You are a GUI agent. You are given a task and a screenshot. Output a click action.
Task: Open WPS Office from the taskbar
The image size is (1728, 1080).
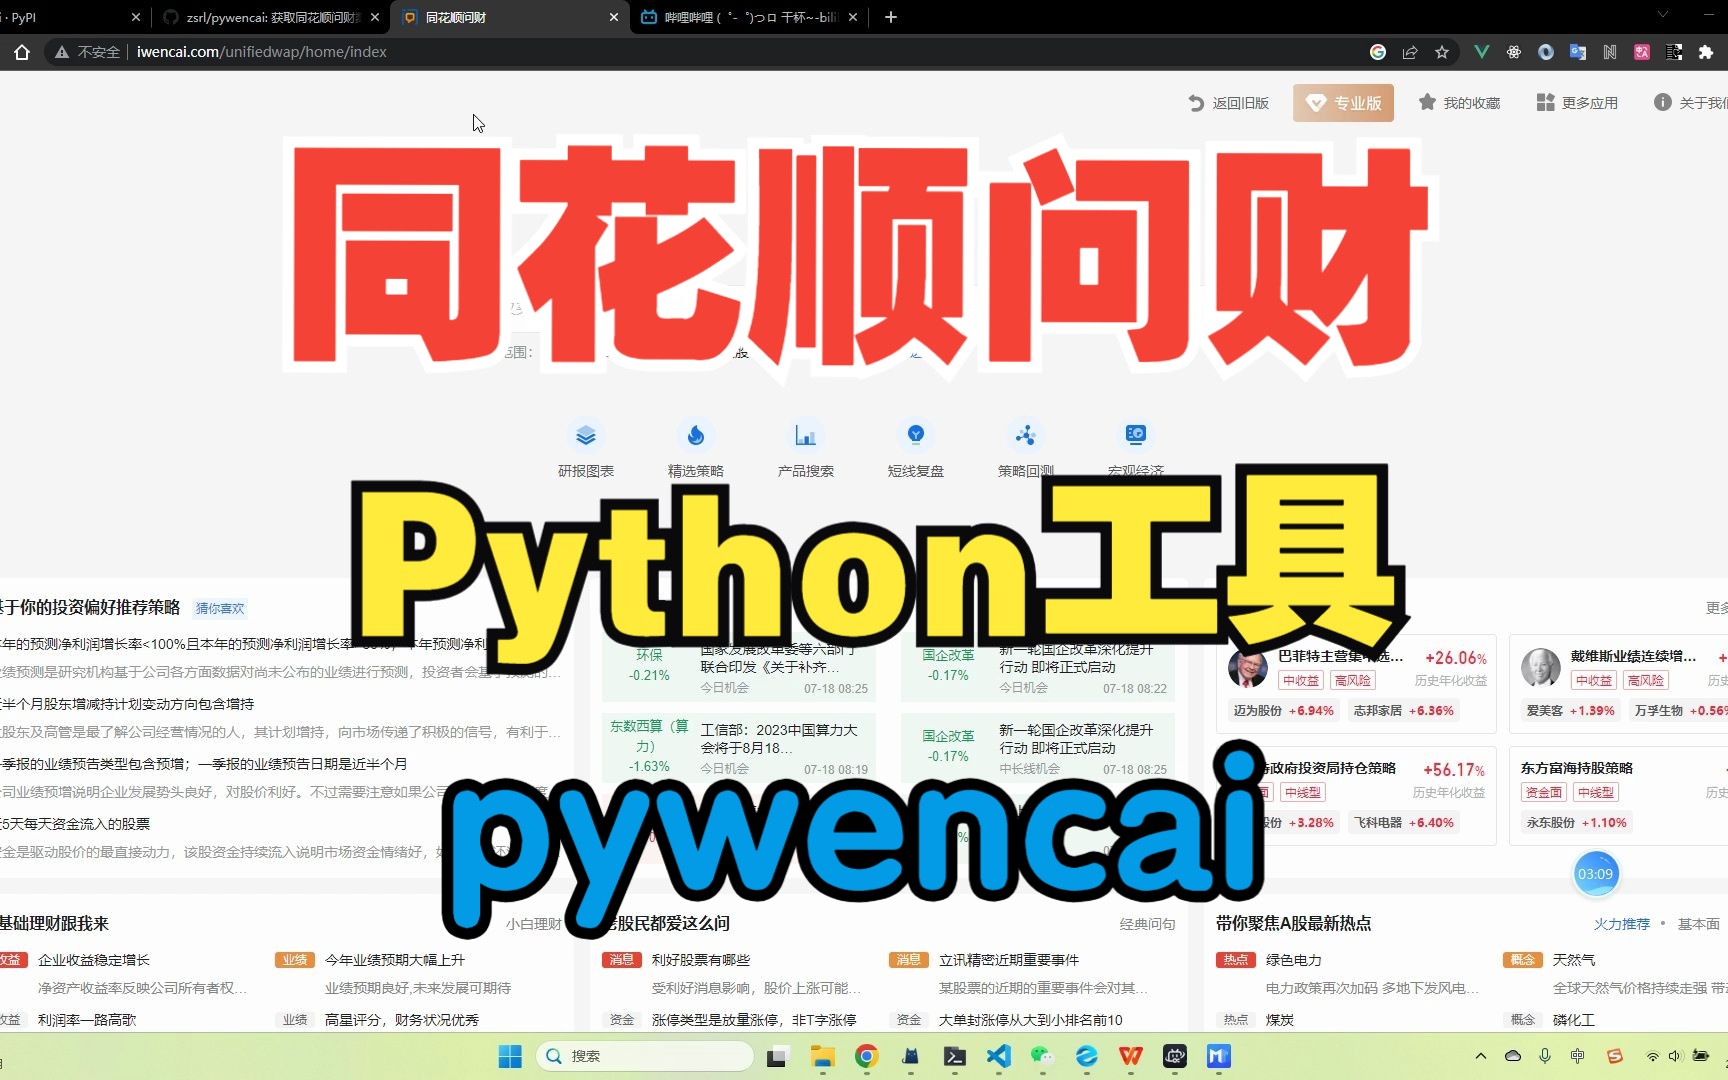(1131, 1056)
